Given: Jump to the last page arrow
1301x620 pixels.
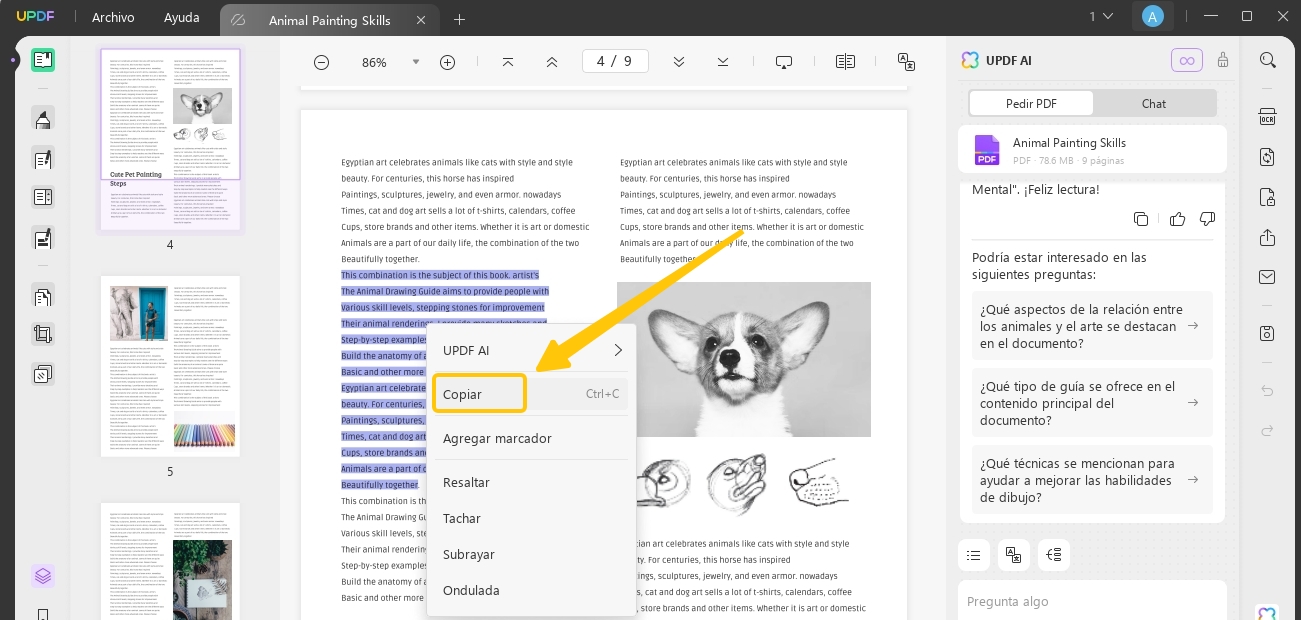Looking at the screenshot, I should (723, 62).
